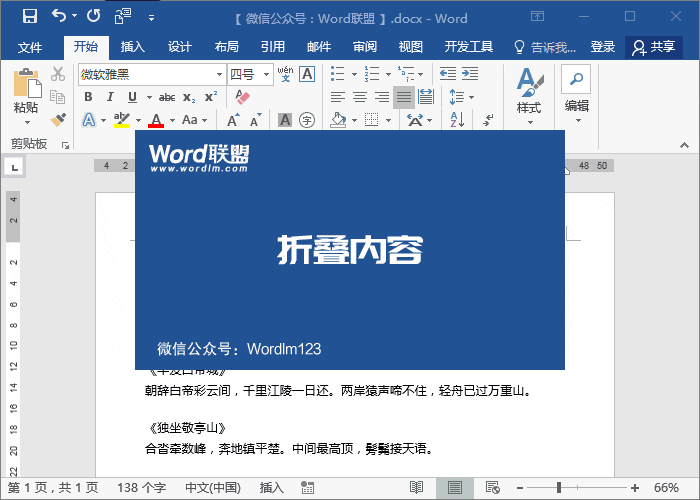Apply distributed alignment icon
Viewport: 700px width, 500px height.
point(426,97)
